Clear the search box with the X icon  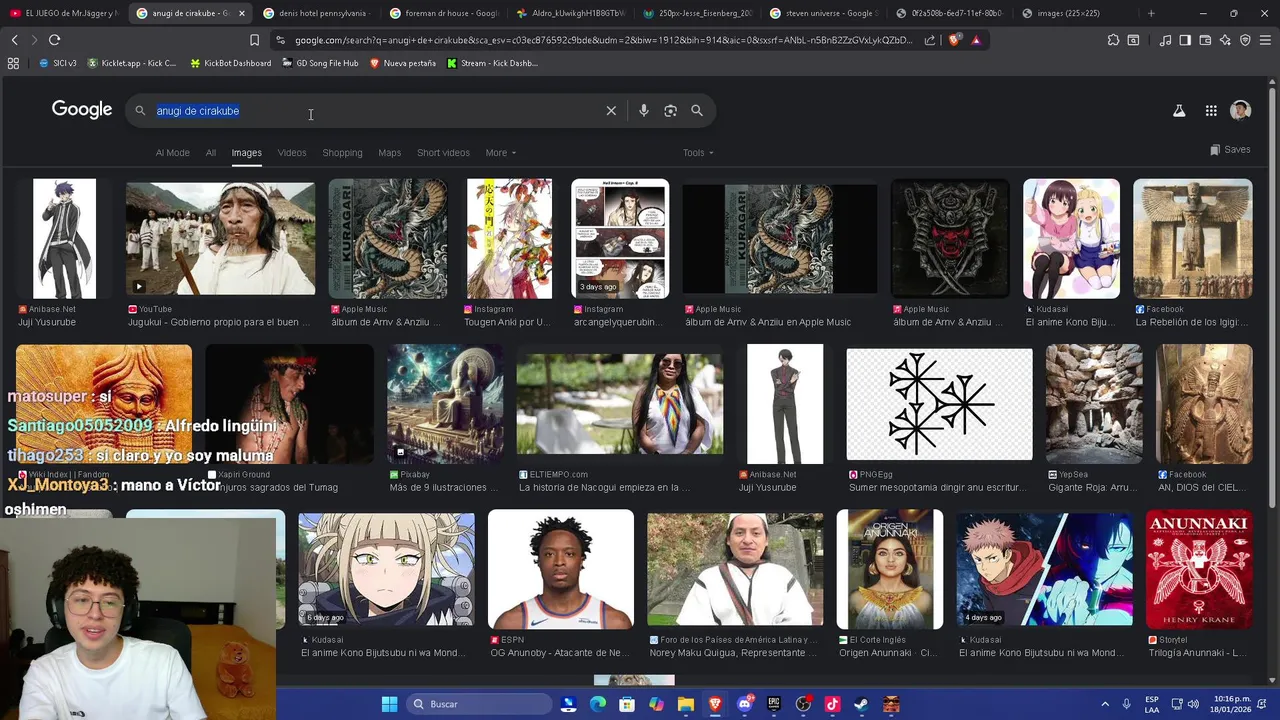point(611,111)
